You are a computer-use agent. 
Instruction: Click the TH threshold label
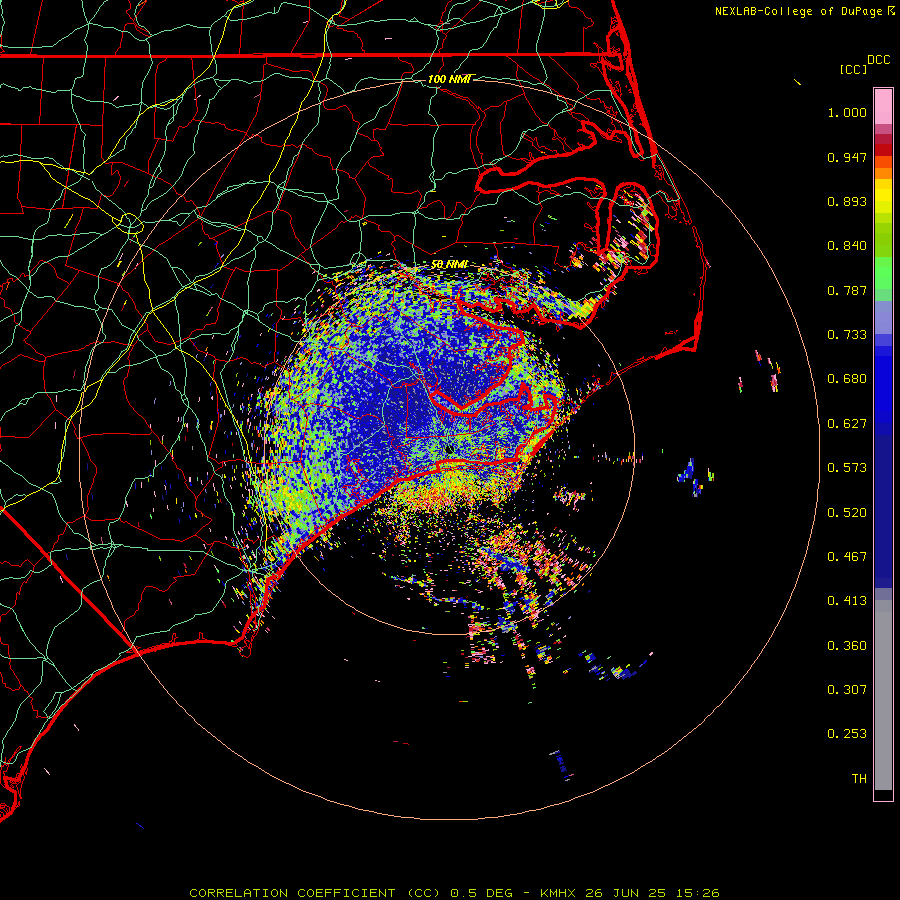click(x=859, y=779)
